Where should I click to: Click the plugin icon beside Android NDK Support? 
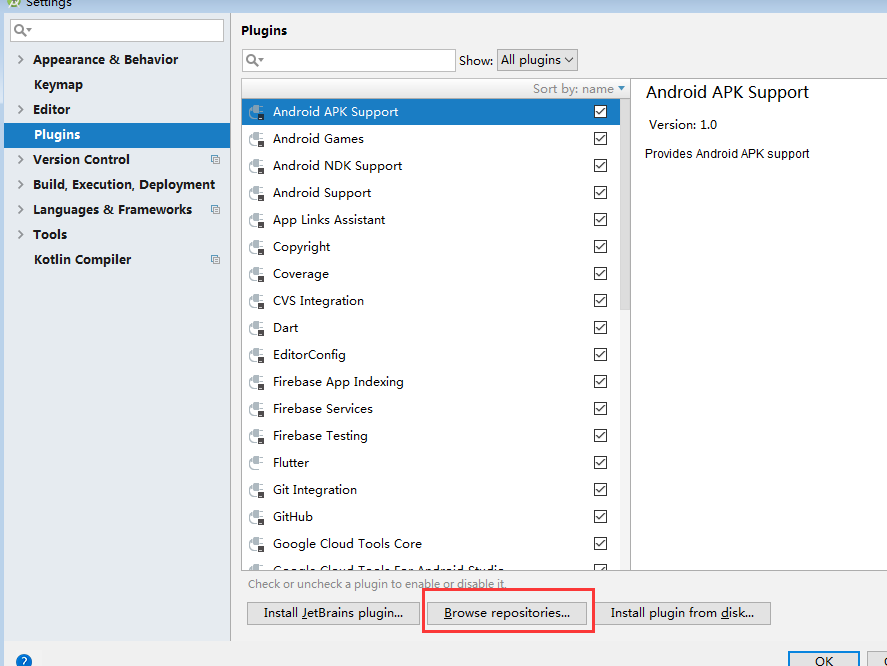tap(257, 166)
